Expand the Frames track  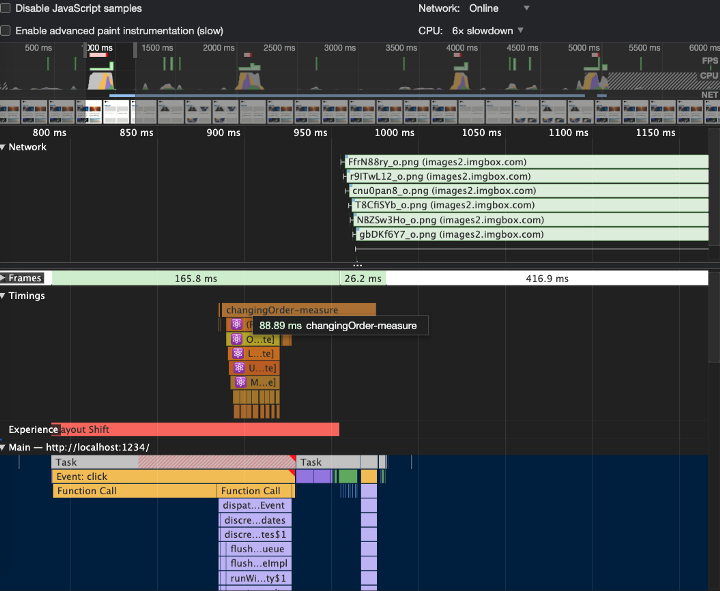4,278
